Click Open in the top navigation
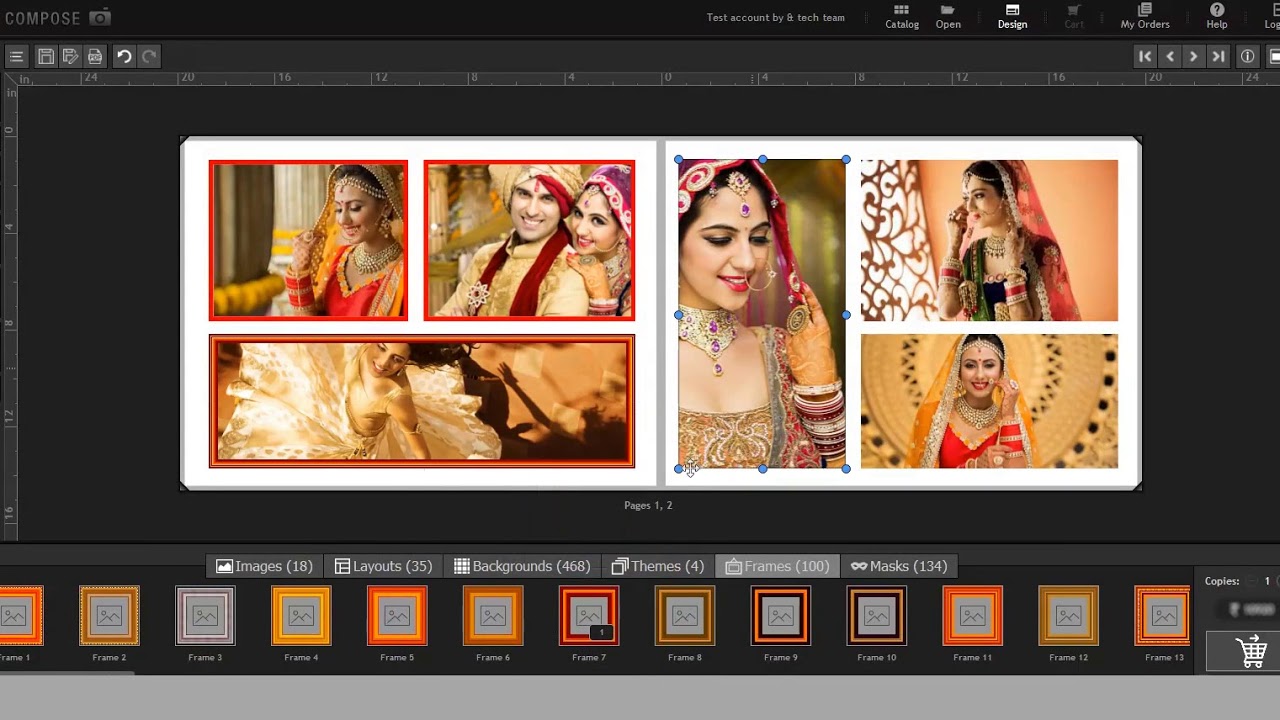 point(948,17)
